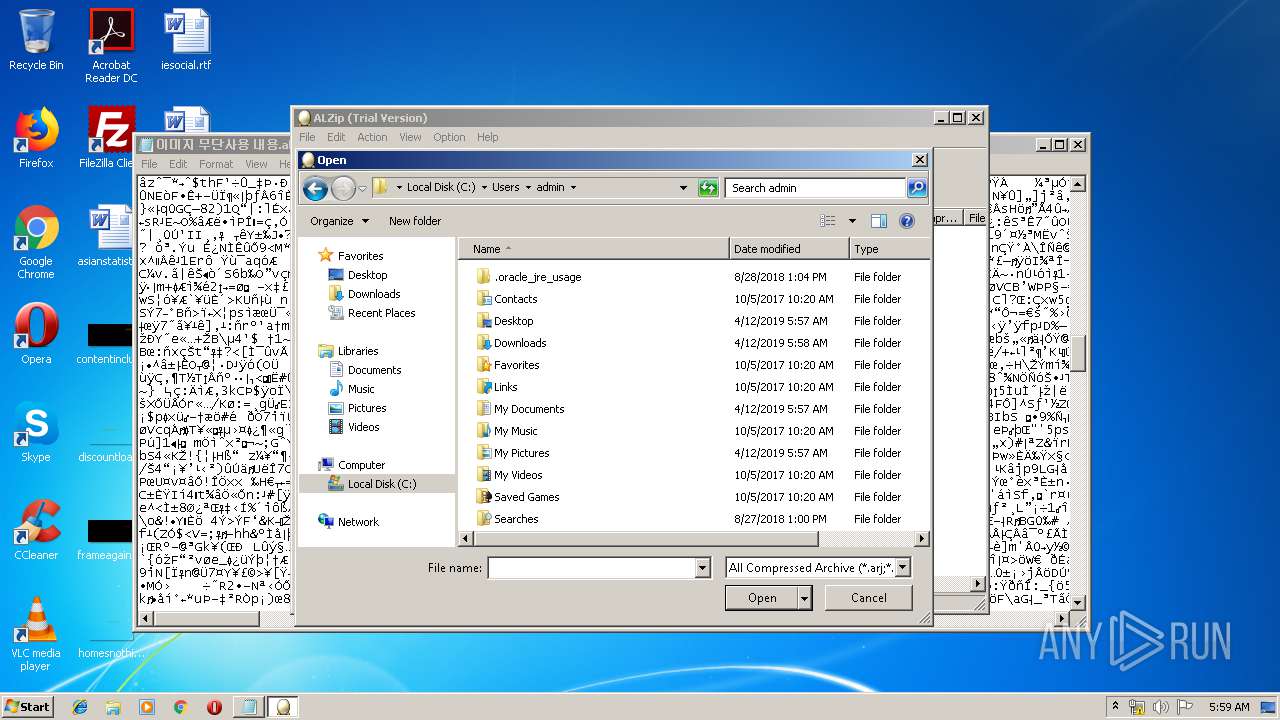Click the Search admin field

(817, 188)
